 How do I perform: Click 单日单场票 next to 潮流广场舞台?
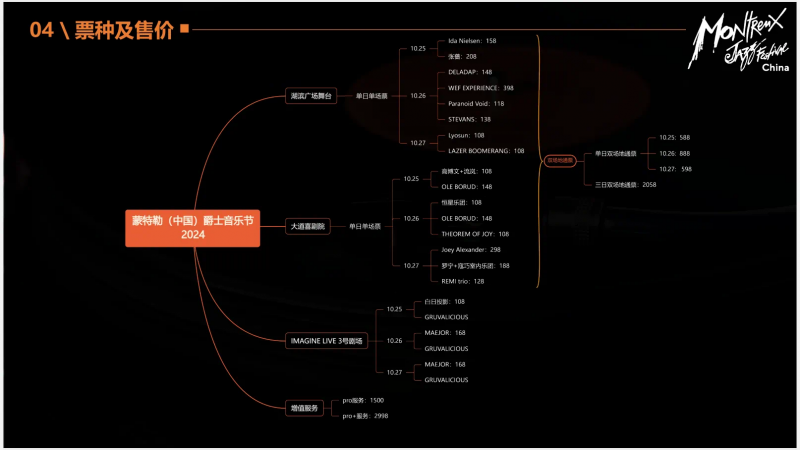371,96
